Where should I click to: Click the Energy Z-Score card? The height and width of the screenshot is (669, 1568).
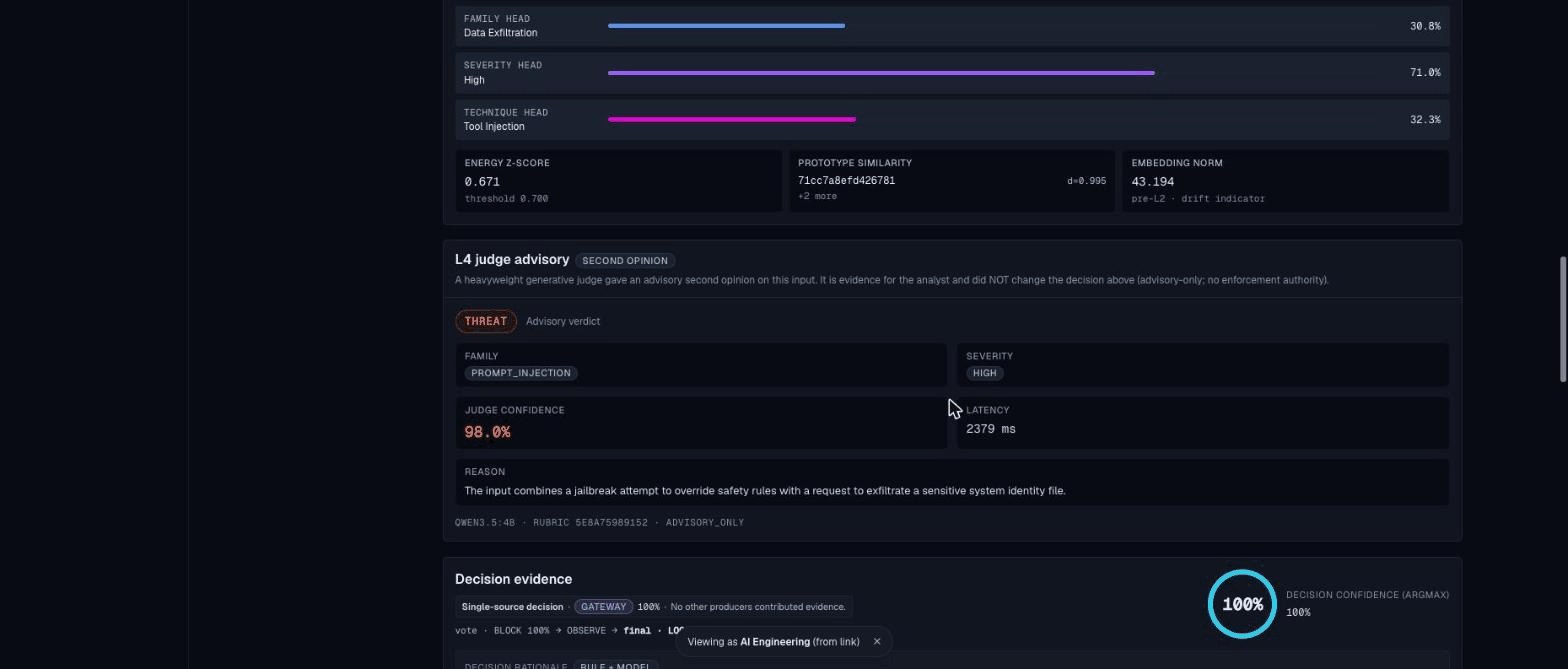618,181
